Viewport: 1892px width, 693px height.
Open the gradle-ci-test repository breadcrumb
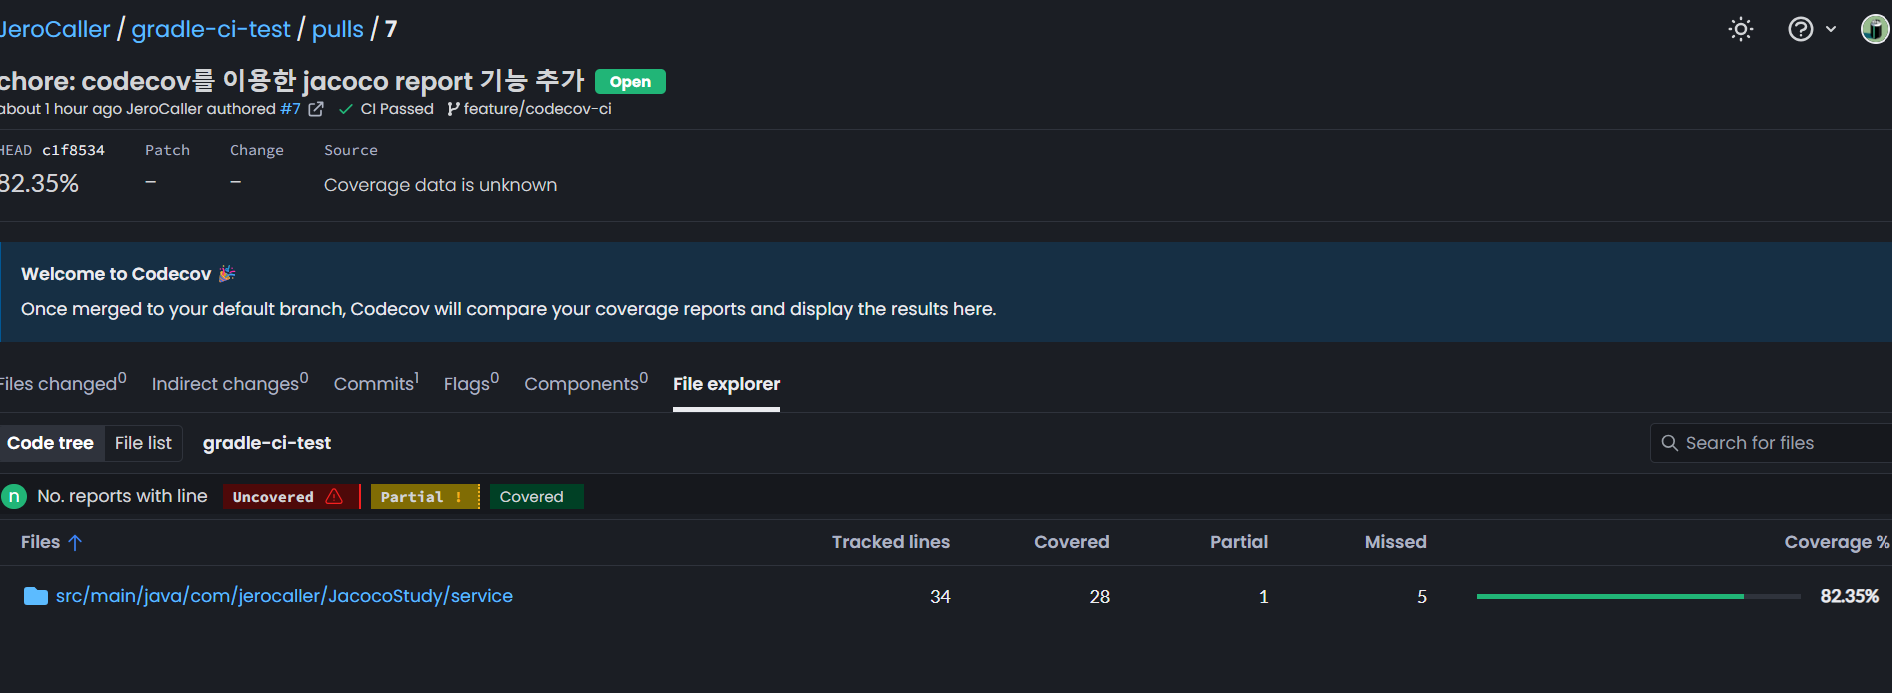pos(211,29)
